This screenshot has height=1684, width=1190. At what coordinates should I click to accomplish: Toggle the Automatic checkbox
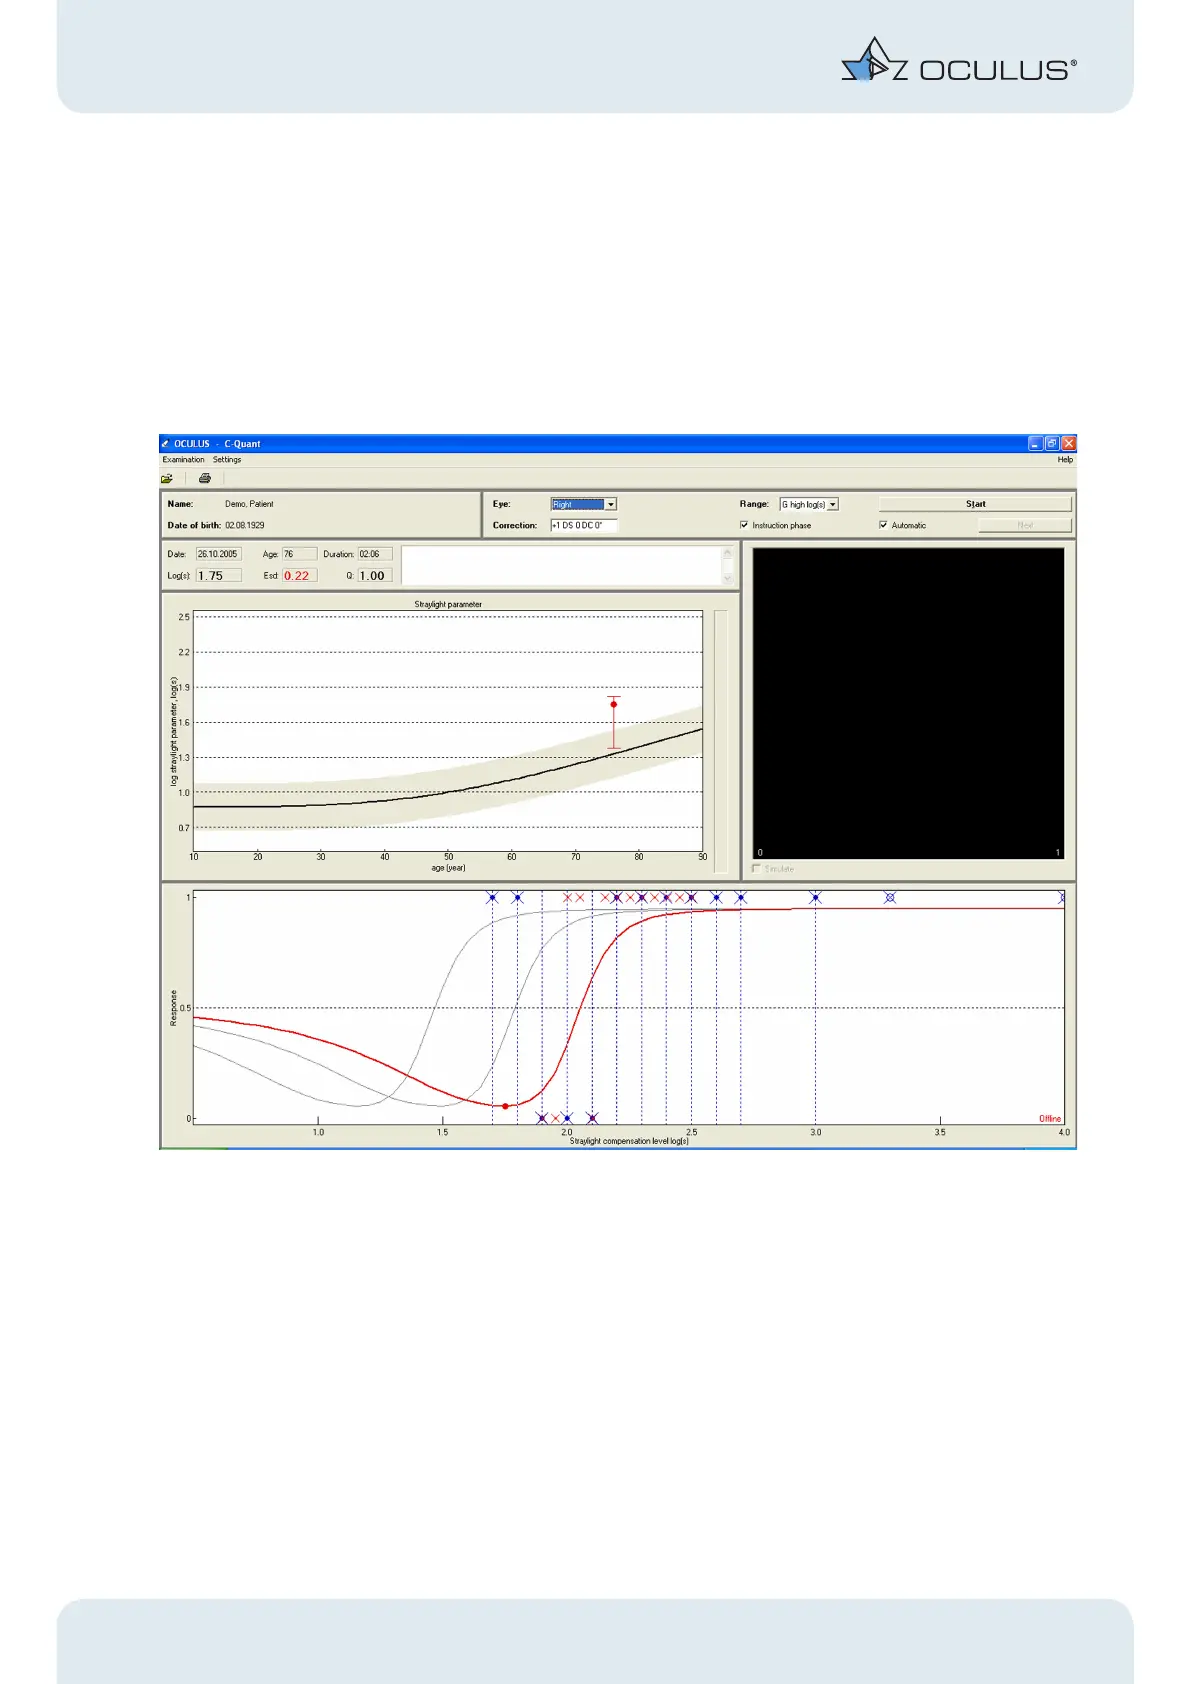coord(883,525)
